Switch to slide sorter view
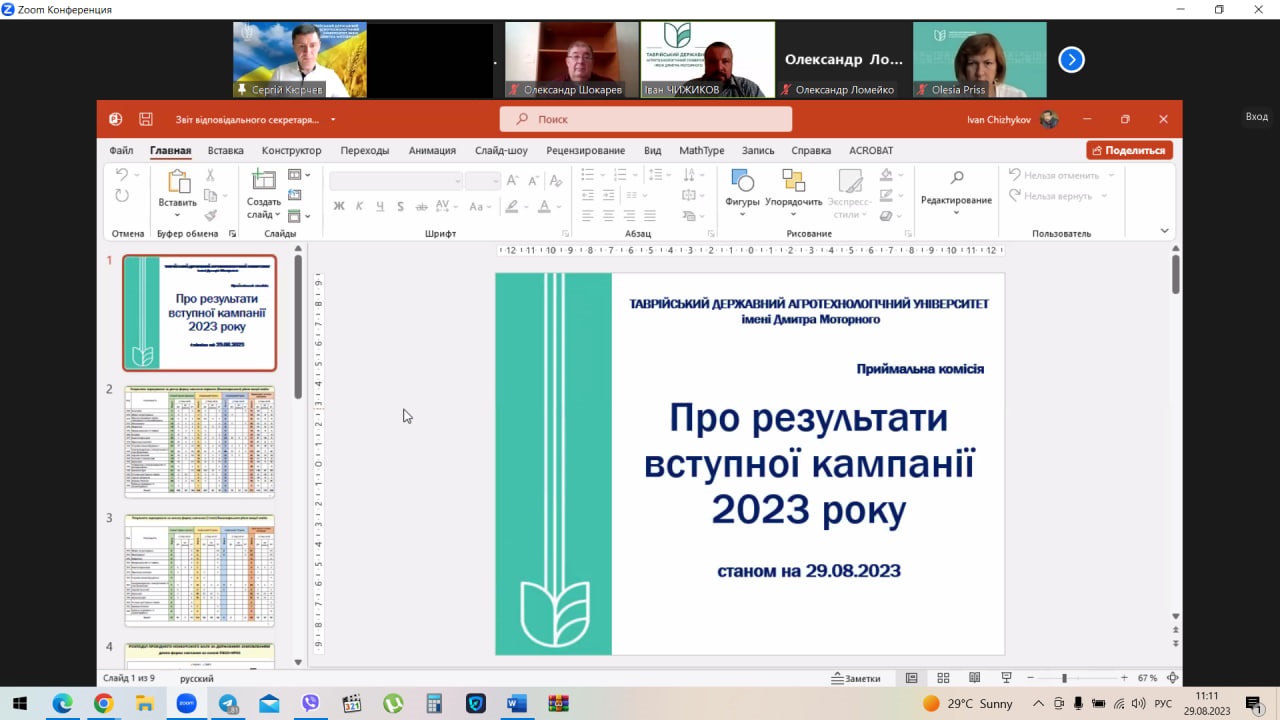Screen dimensions: 1280x720 (x=943, y=678)
